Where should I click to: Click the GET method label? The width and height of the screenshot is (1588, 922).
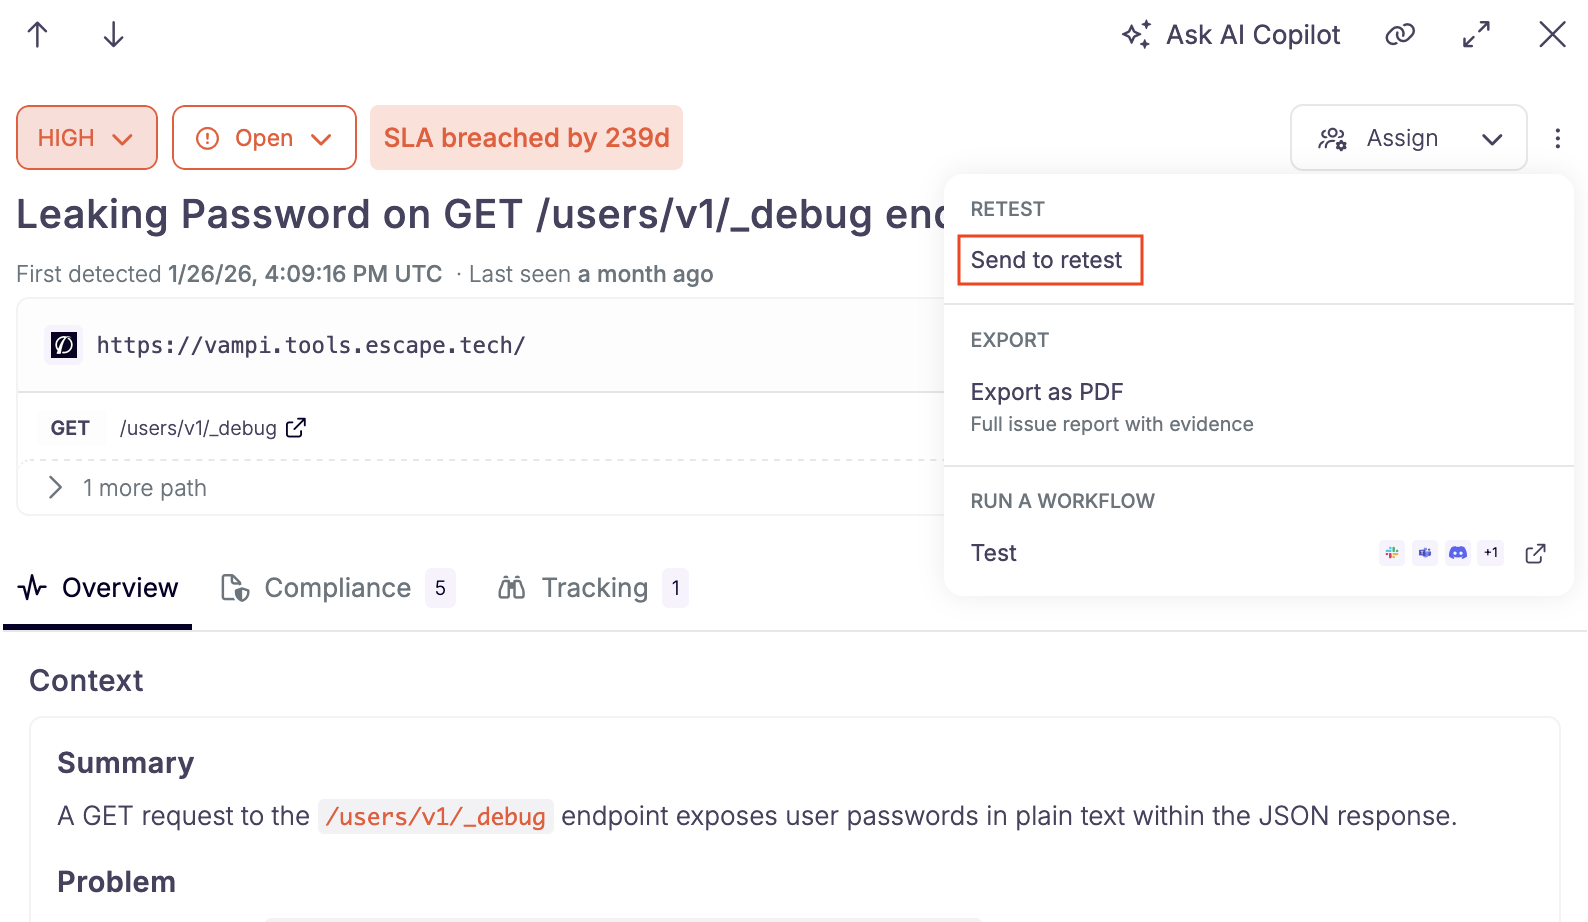click(x=70, y=428)
